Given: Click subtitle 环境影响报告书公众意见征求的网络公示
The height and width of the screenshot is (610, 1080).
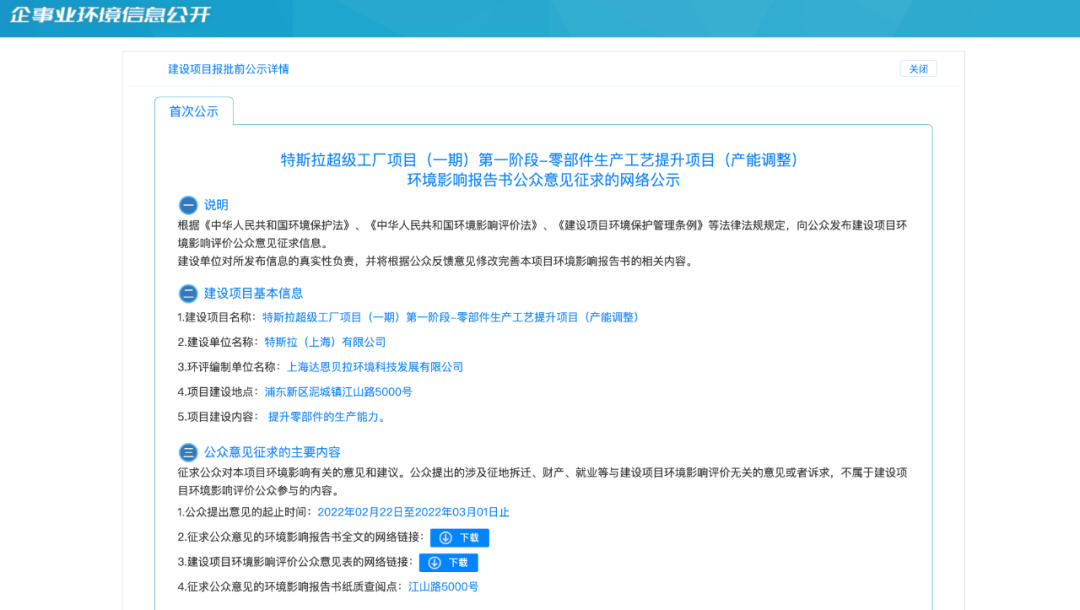Looking at the screenshot, I should (x=543, y=180).
